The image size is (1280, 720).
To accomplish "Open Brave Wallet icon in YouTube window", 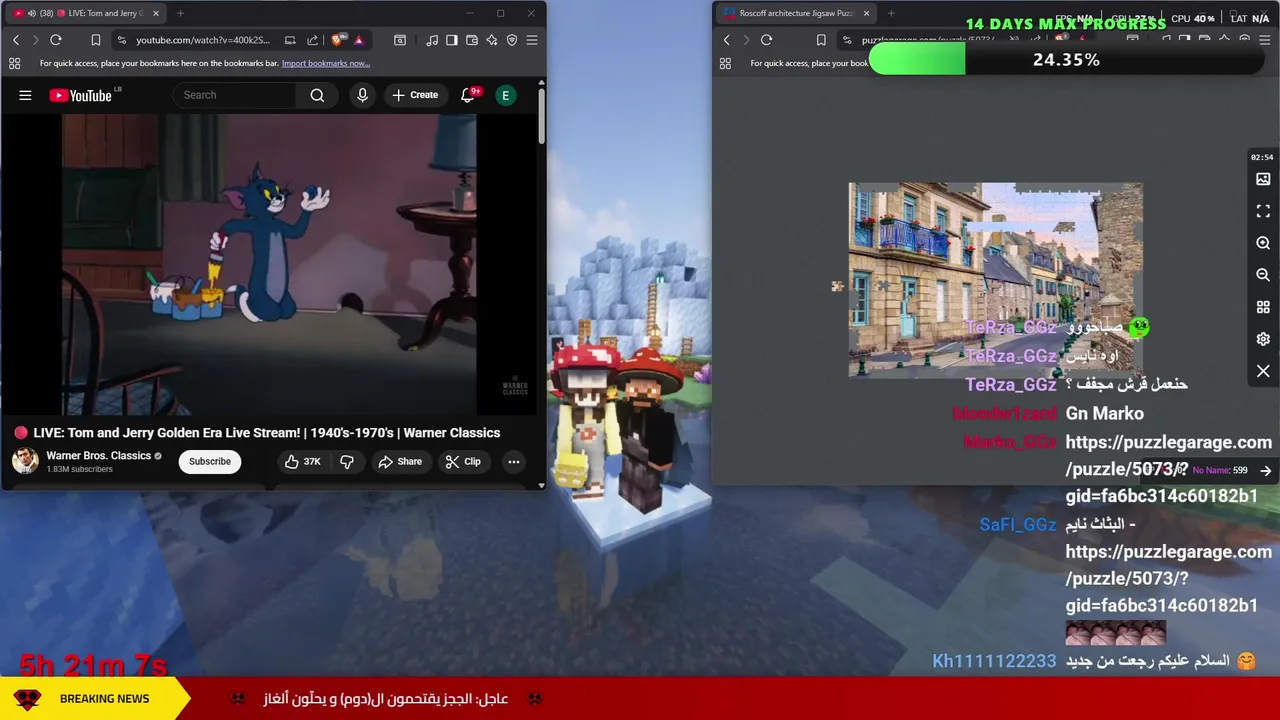I will point(472,40).
